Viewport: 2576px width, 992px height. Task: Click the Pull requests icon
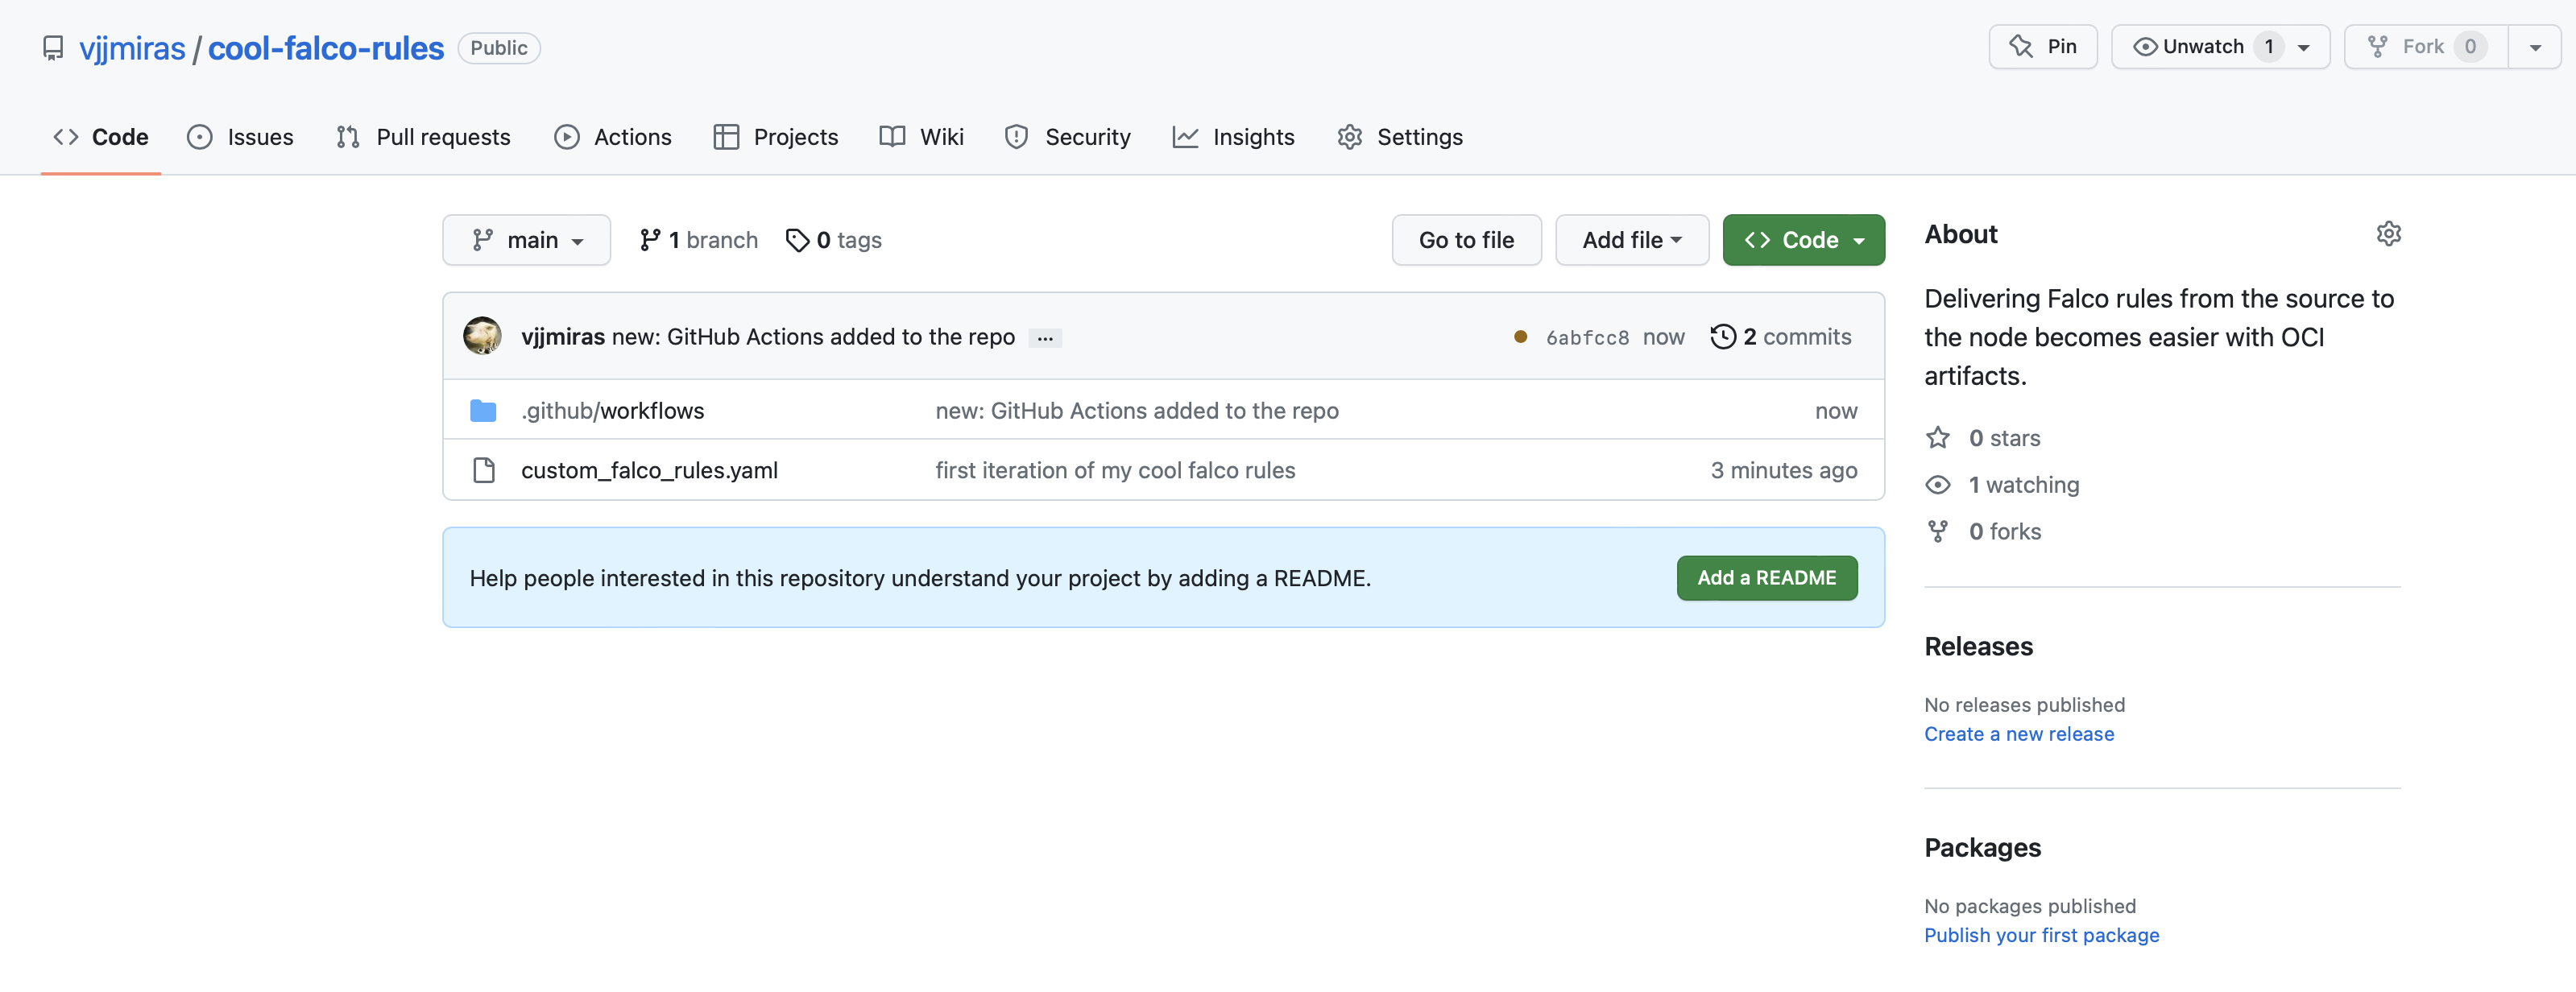click(x=346, y=136)
